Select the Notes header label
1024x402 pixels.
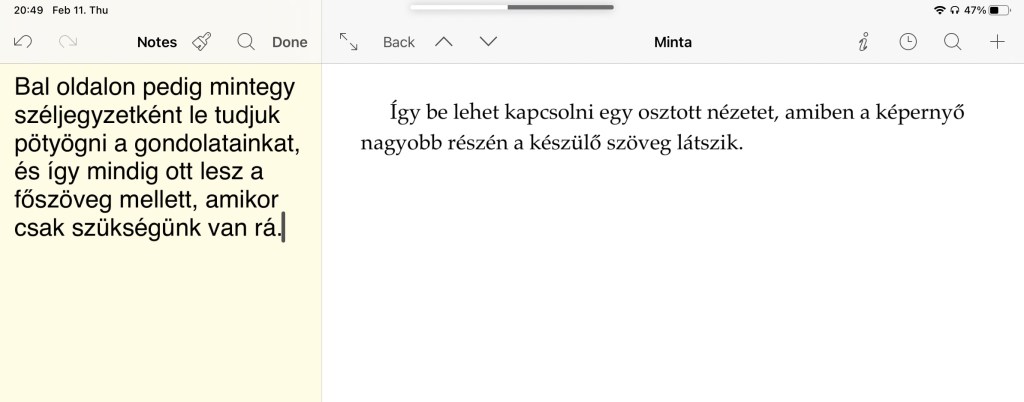[x=156, y=42]
